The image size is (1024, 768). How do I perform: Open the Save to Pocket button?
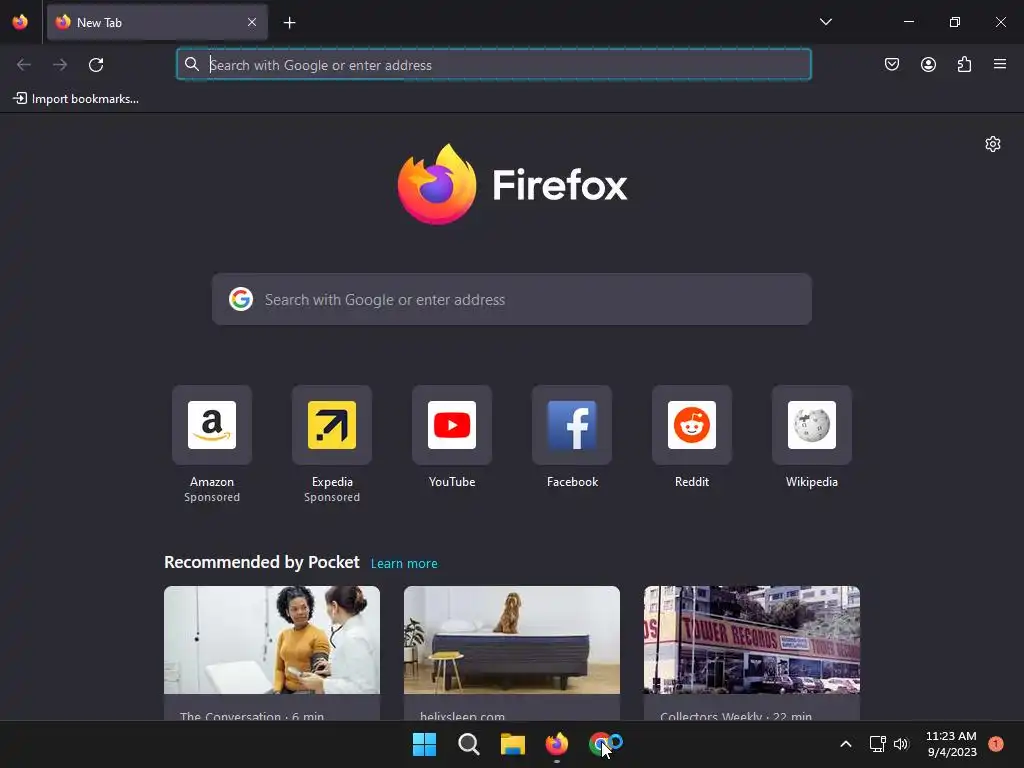pyautogui.click(x=892, y=64)
